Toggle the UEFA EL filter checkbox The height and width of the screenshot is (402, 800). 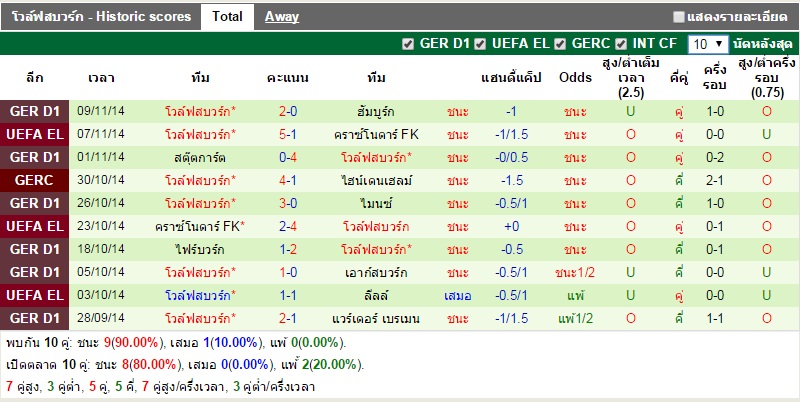pos(481,44)
